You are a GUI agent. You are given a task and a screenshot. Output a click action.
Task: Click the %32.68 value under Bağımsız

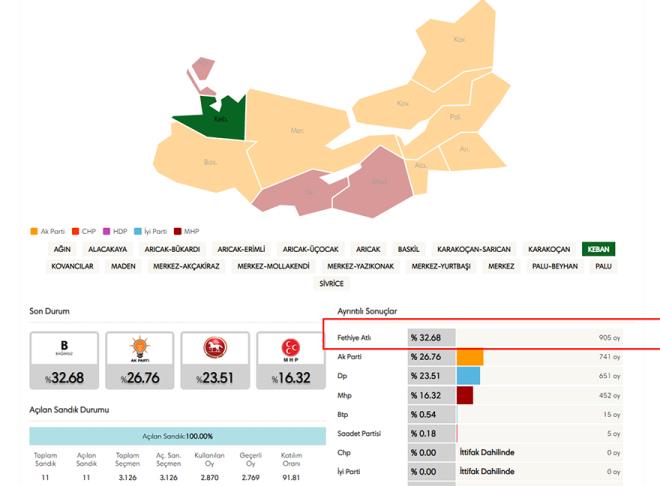pos(64,377)
